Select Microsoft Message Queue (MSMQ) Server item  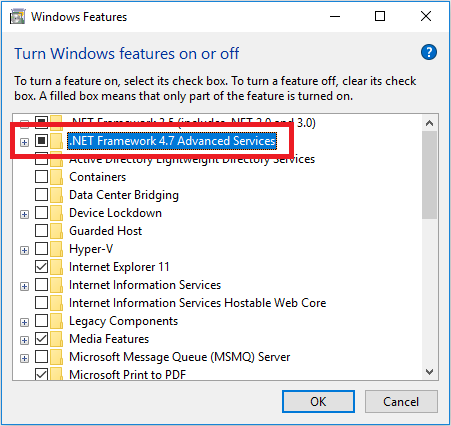coord(180,357)
